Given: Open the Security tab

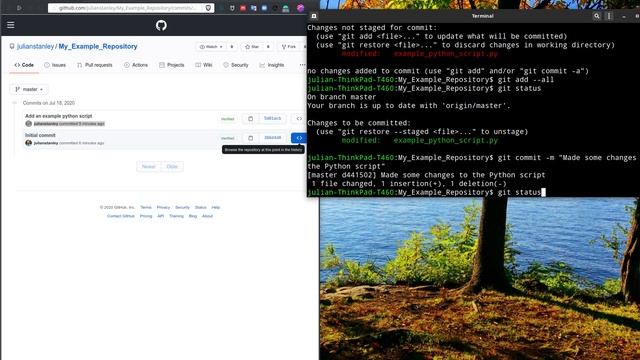Looking at the screenshot, I should (236, 65).
